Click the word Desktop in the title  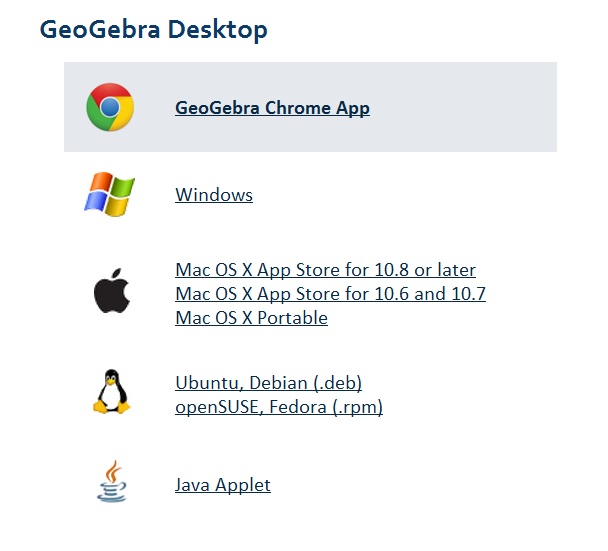pos(218,29)
